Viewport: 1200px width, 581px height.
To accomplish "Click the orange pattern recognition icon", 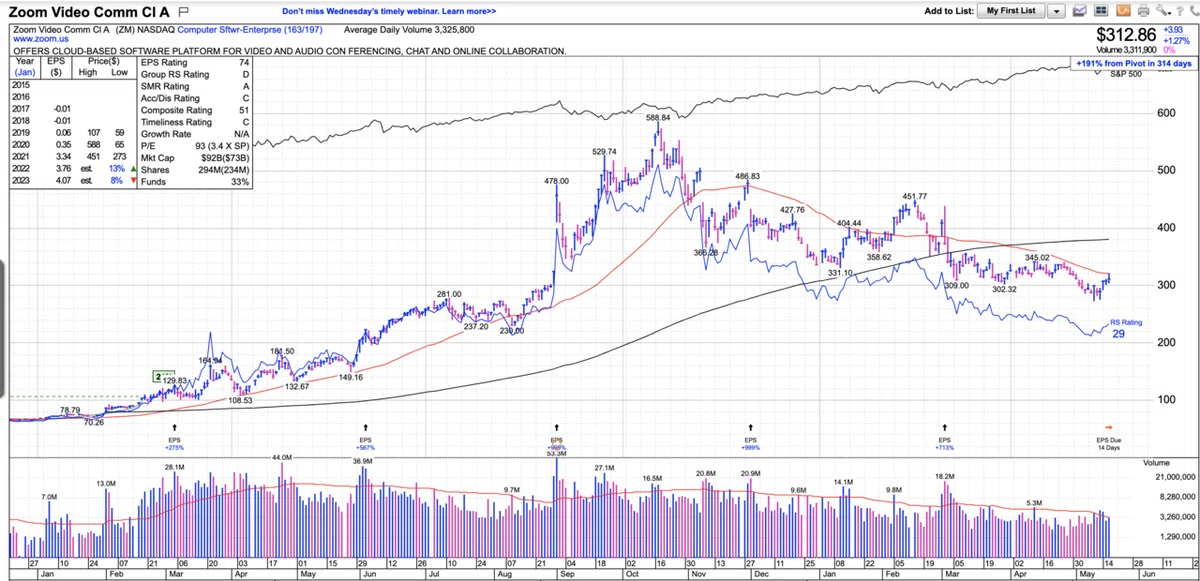I will [1122, 11].
